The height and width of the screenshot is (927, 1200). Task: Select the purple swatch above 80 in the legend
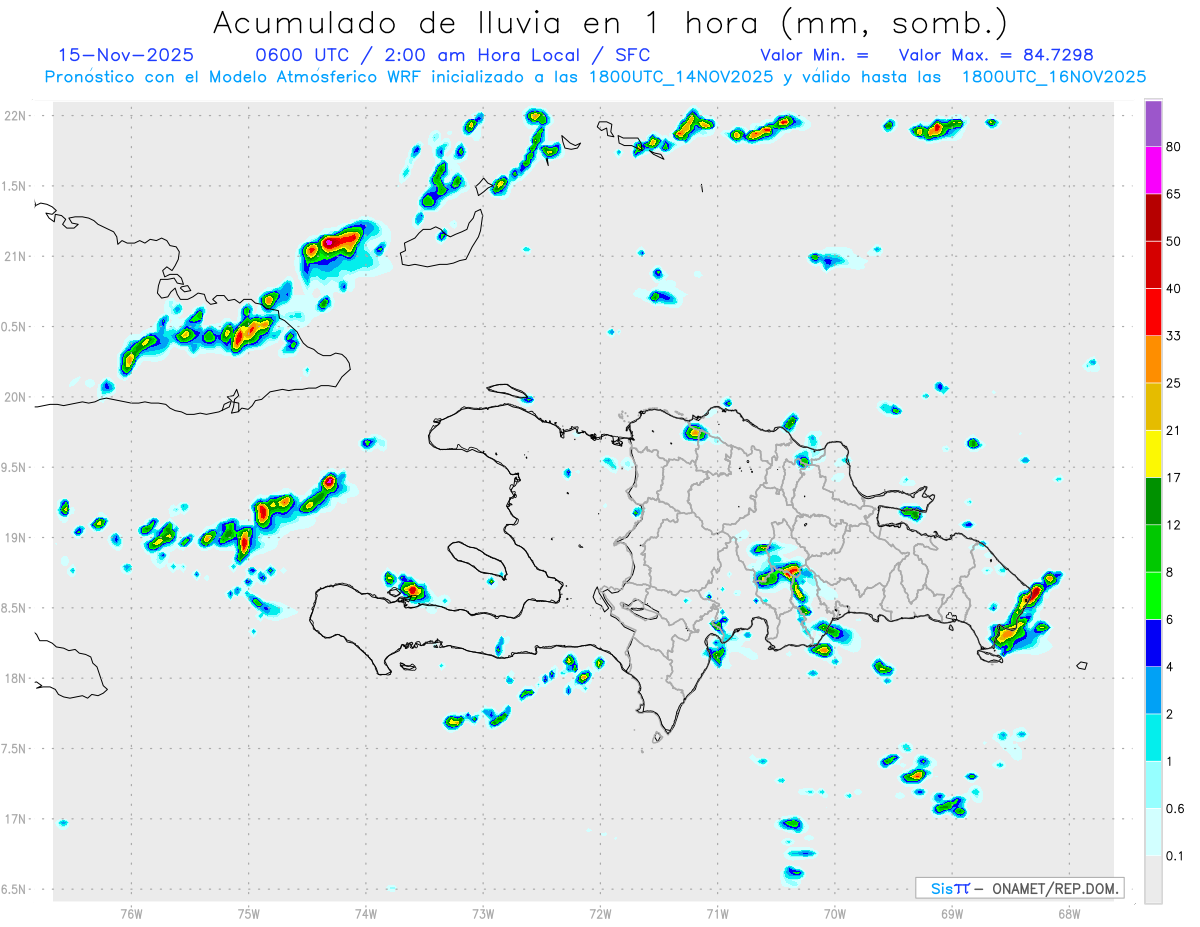coord(1153,123)
